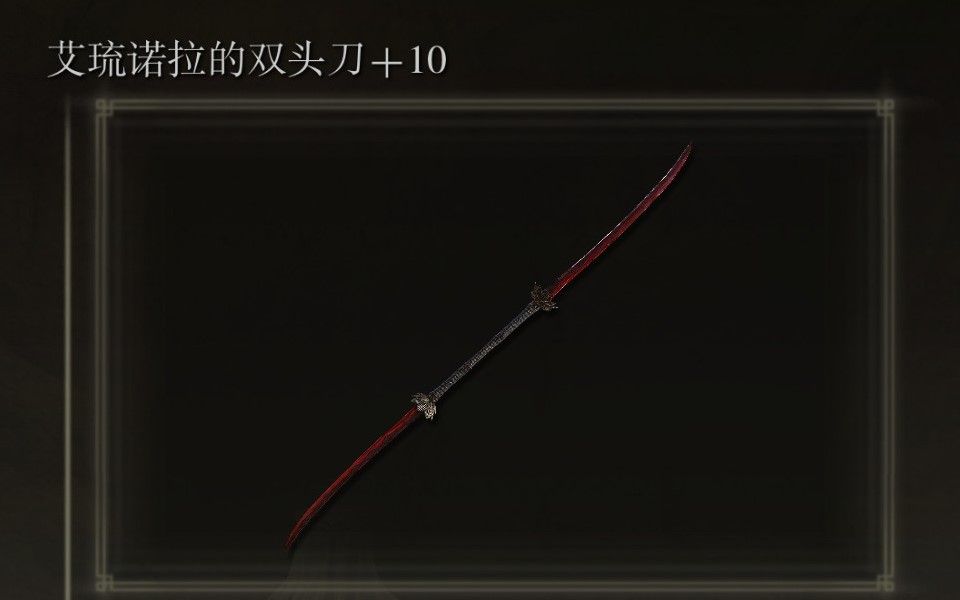Click the top-right corner ornament of frame

pos(885,108)
